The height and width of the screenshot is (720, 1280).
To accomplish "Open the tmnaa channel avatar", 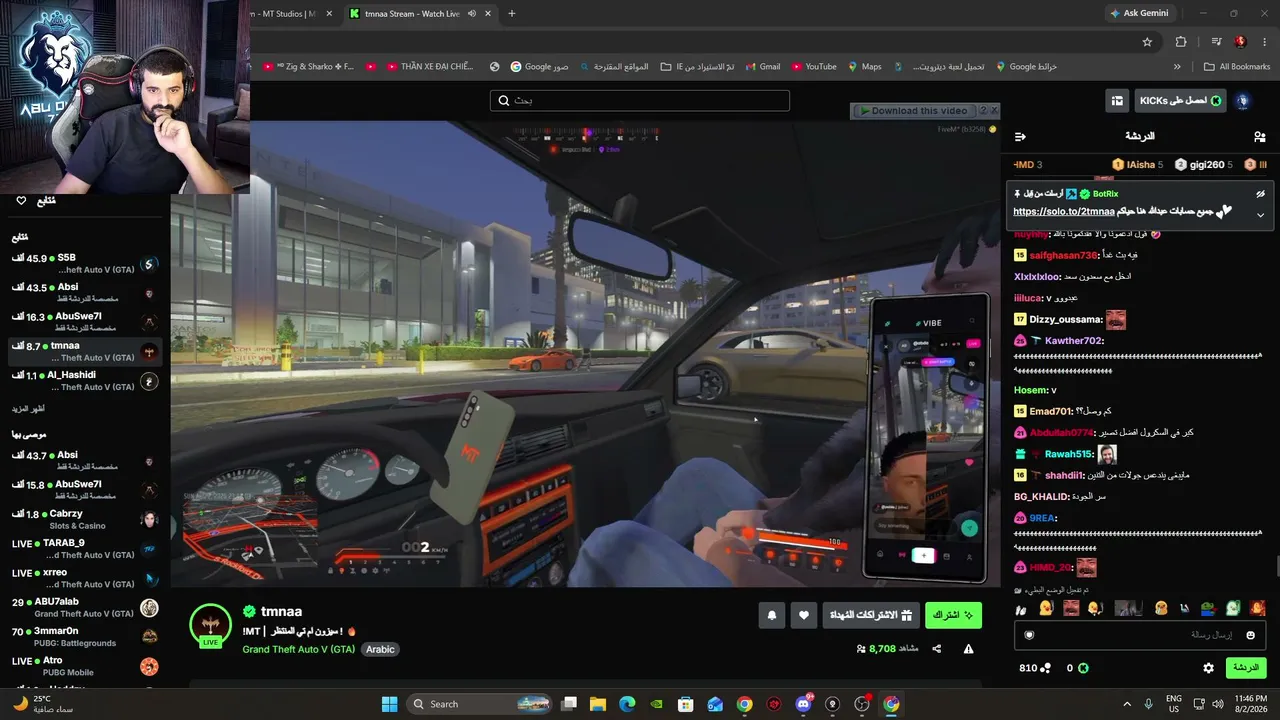I will pos(210,624).
